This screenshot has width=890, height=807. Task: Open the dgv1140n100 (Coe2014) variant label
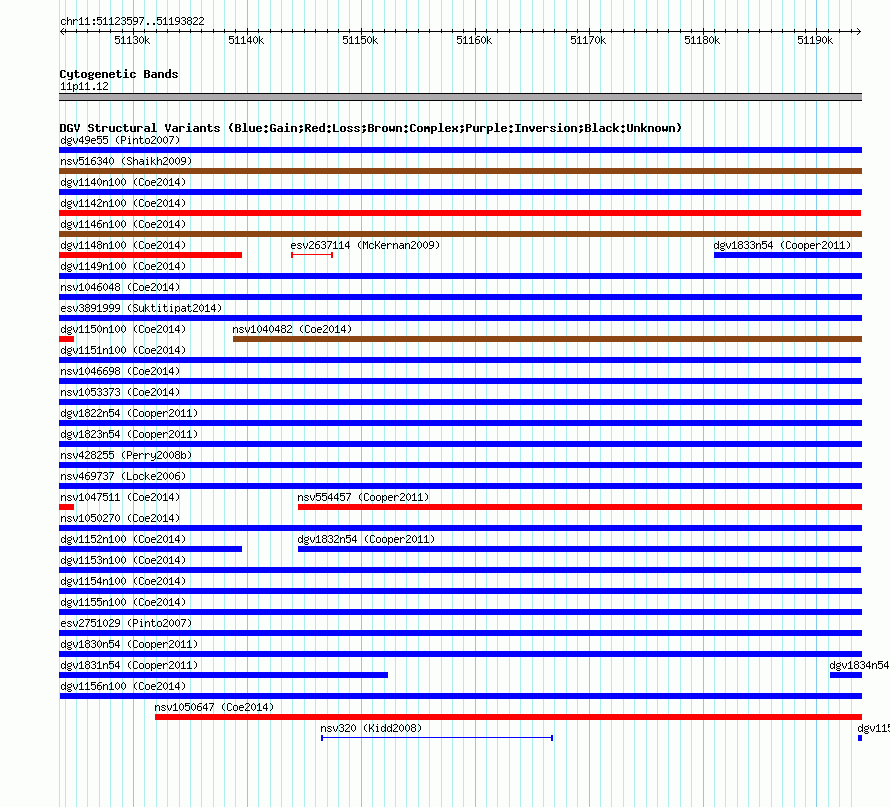123,182
